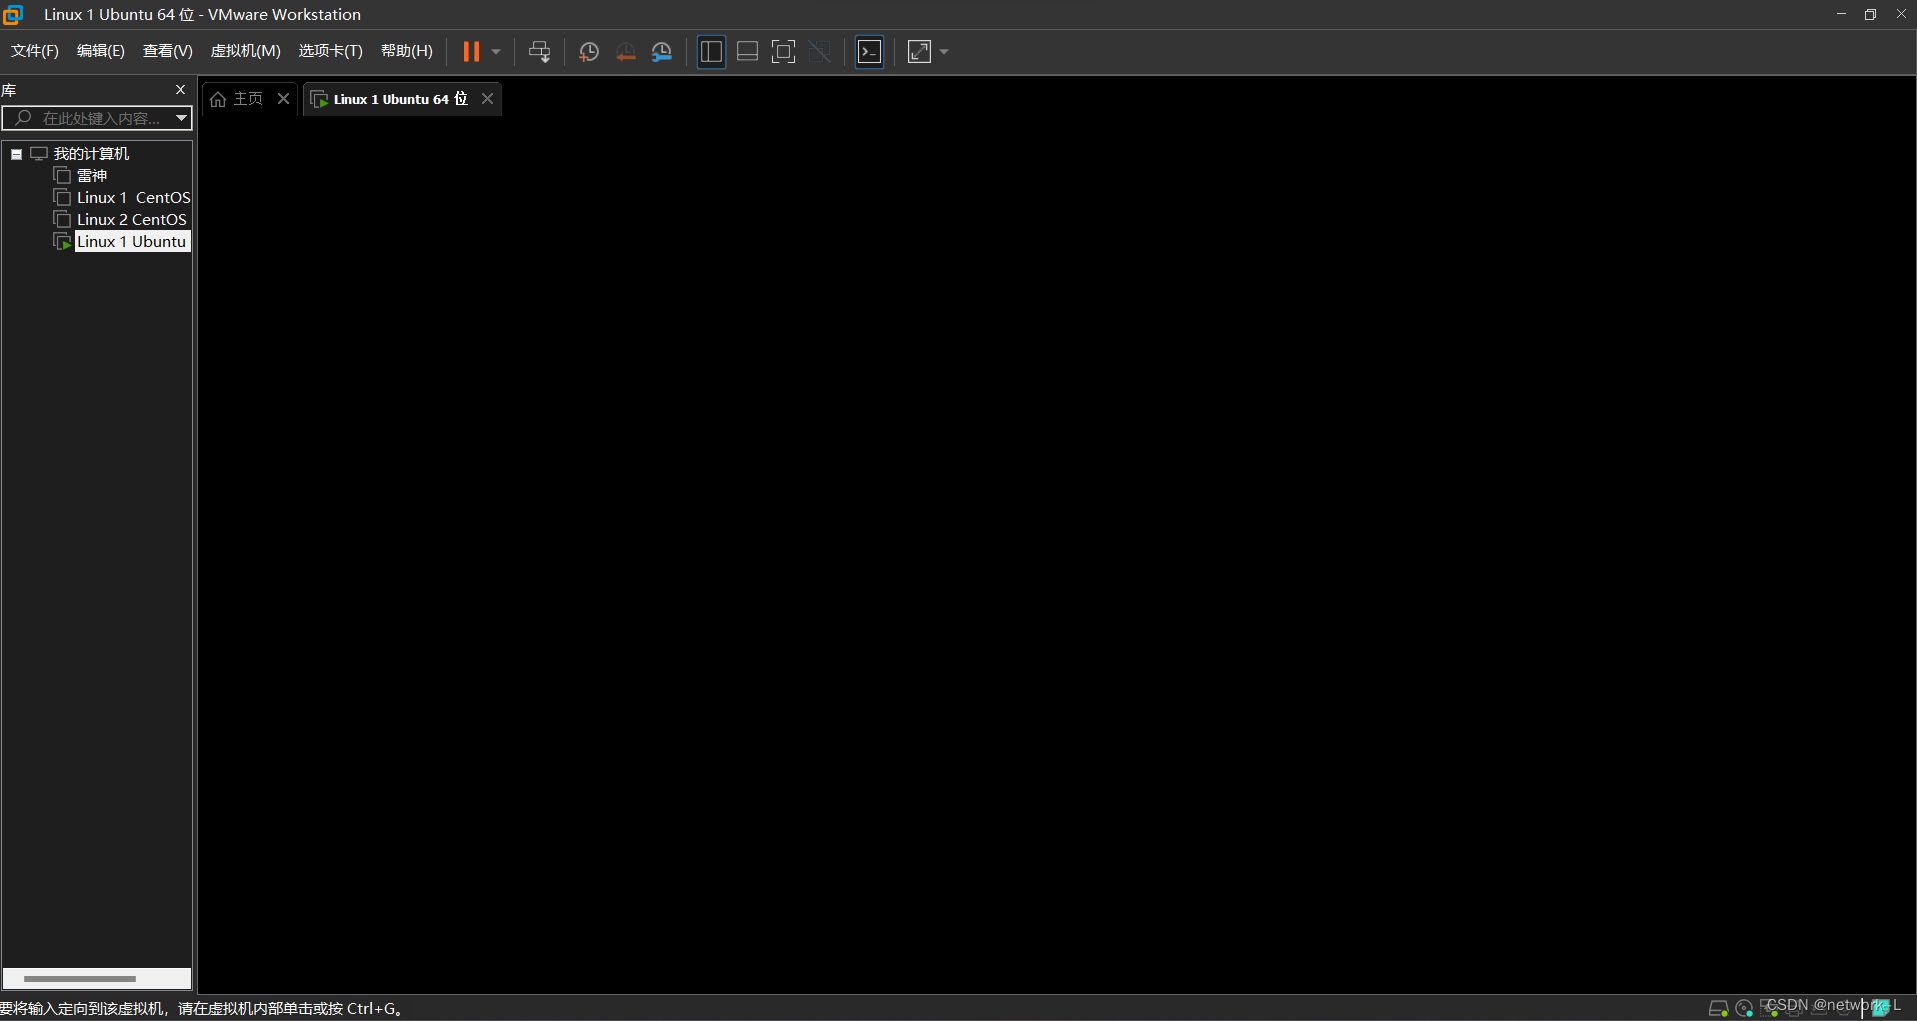The height and width of the screenshot is (1021, 1917).
Task: Toggle the thumbnail bar
Action: (x=747, y=51)
